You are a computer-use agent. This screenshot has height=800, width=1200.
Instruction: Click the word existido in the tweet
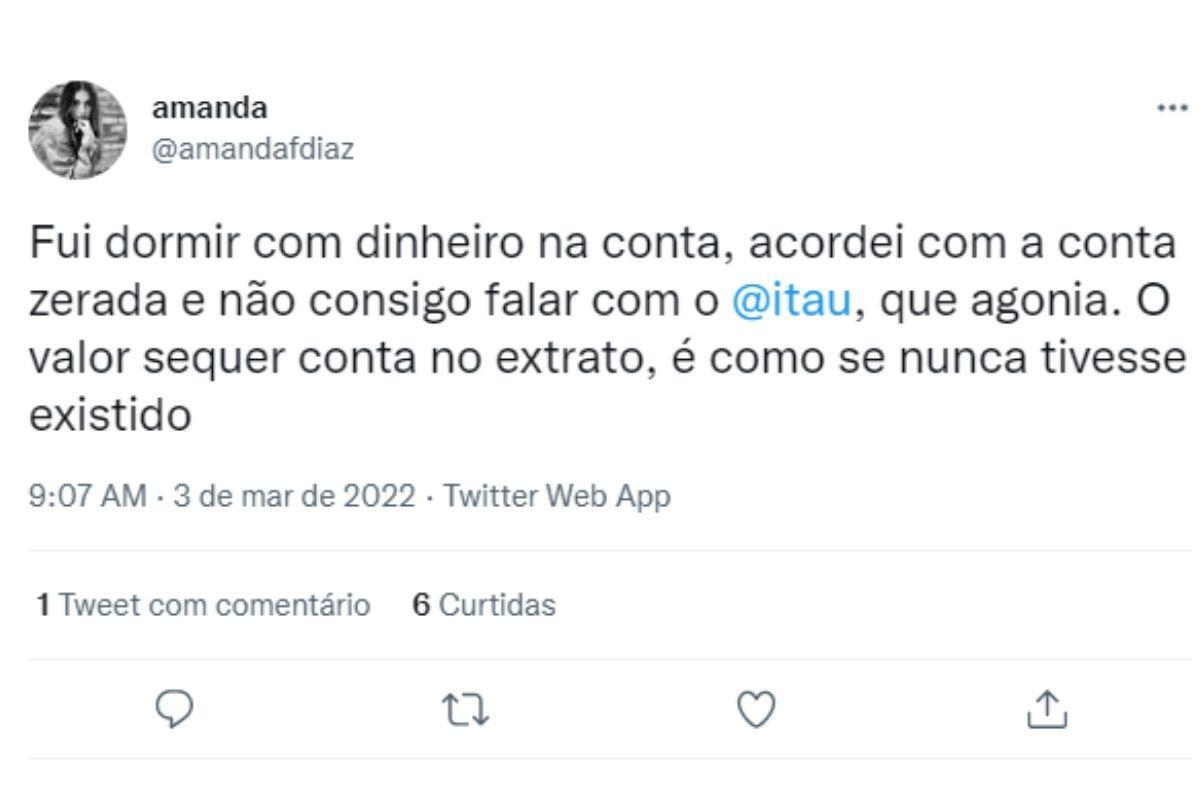pyautogui.click(x=110, y=414)
